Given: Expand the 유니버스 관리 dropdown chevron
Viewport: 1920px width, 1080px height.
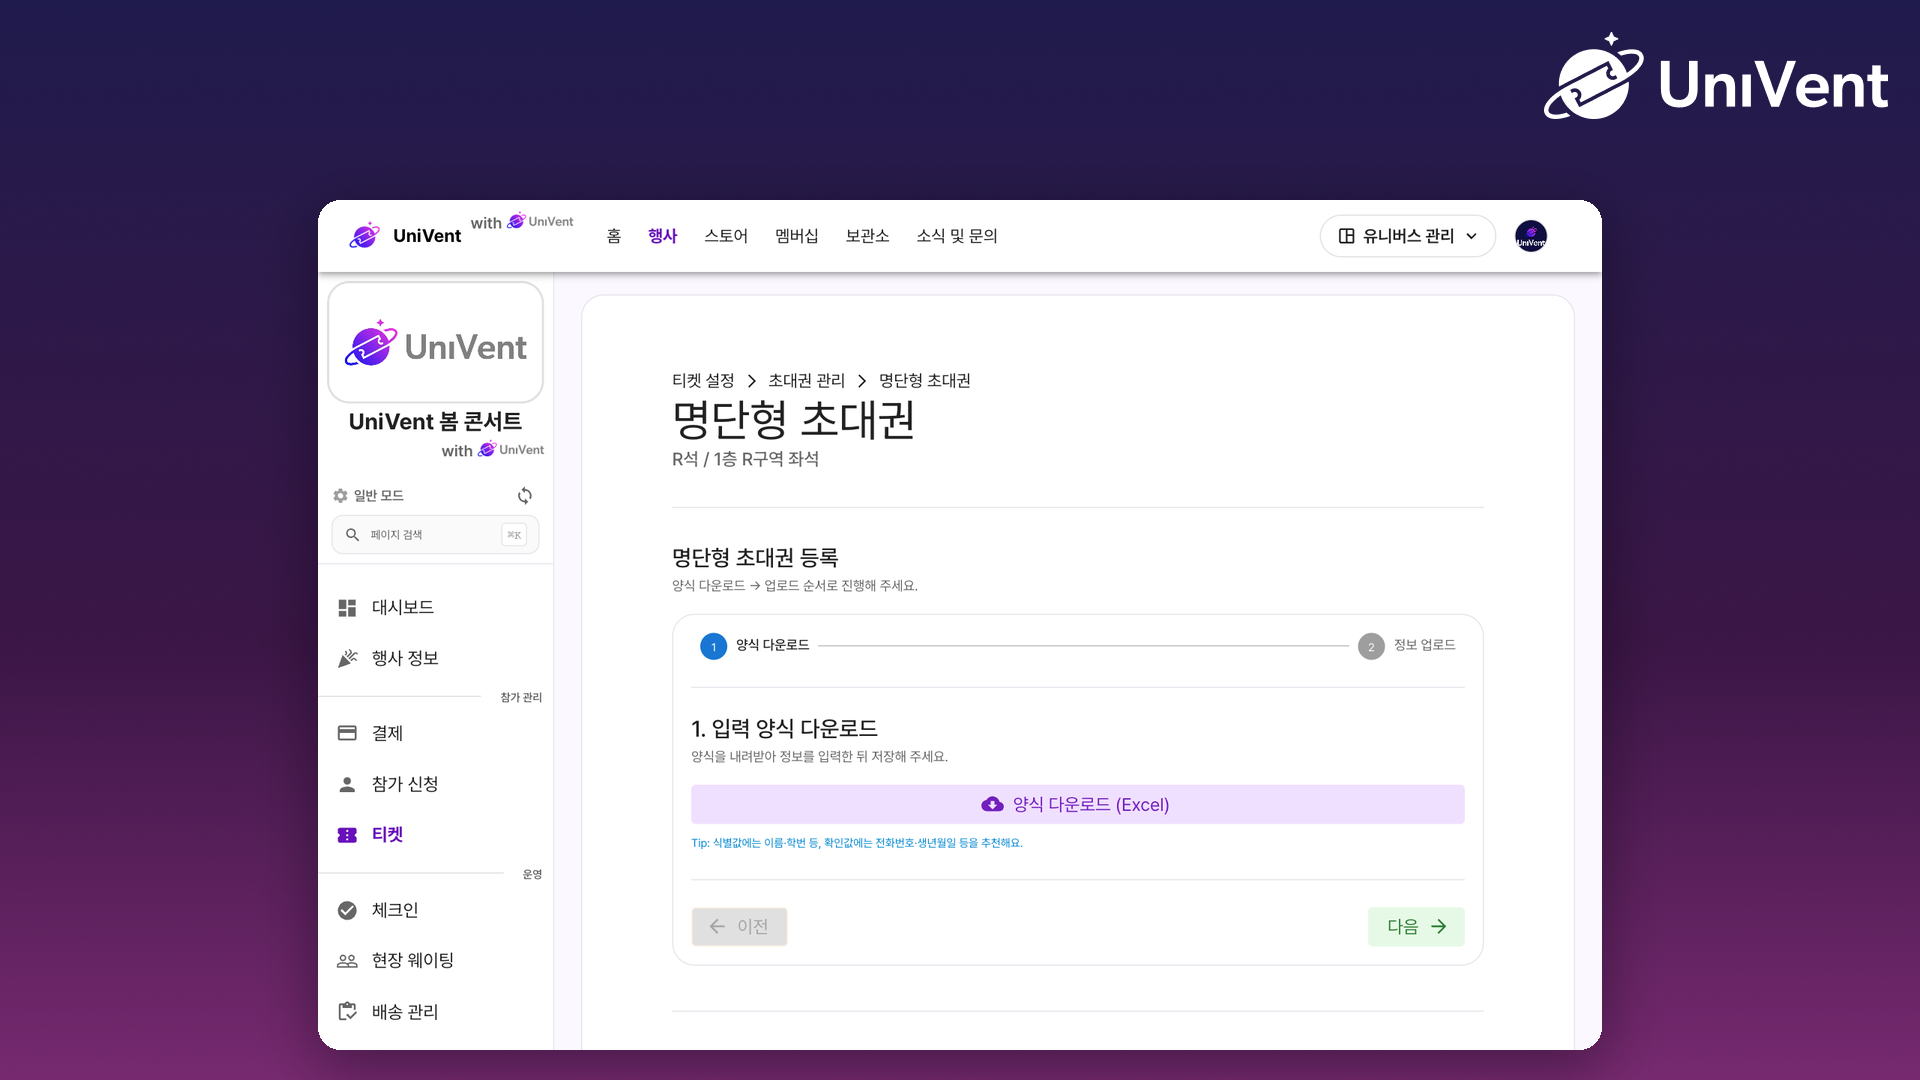Looking at the screenshot, I should point(1472,237).
